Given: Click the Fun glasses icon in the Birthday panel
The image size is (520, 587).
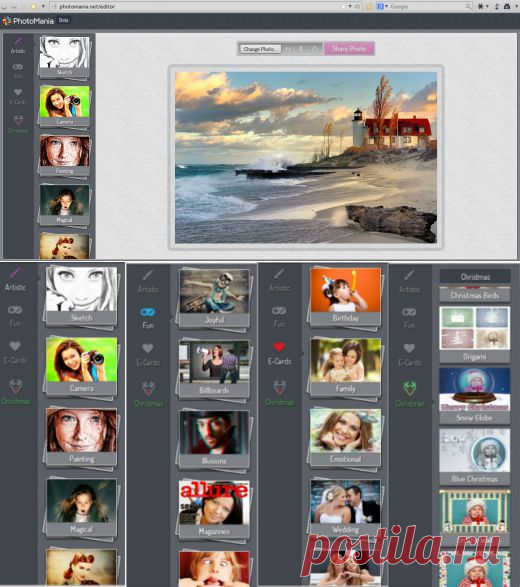Looking at the screenshot, I should [279, 310].
